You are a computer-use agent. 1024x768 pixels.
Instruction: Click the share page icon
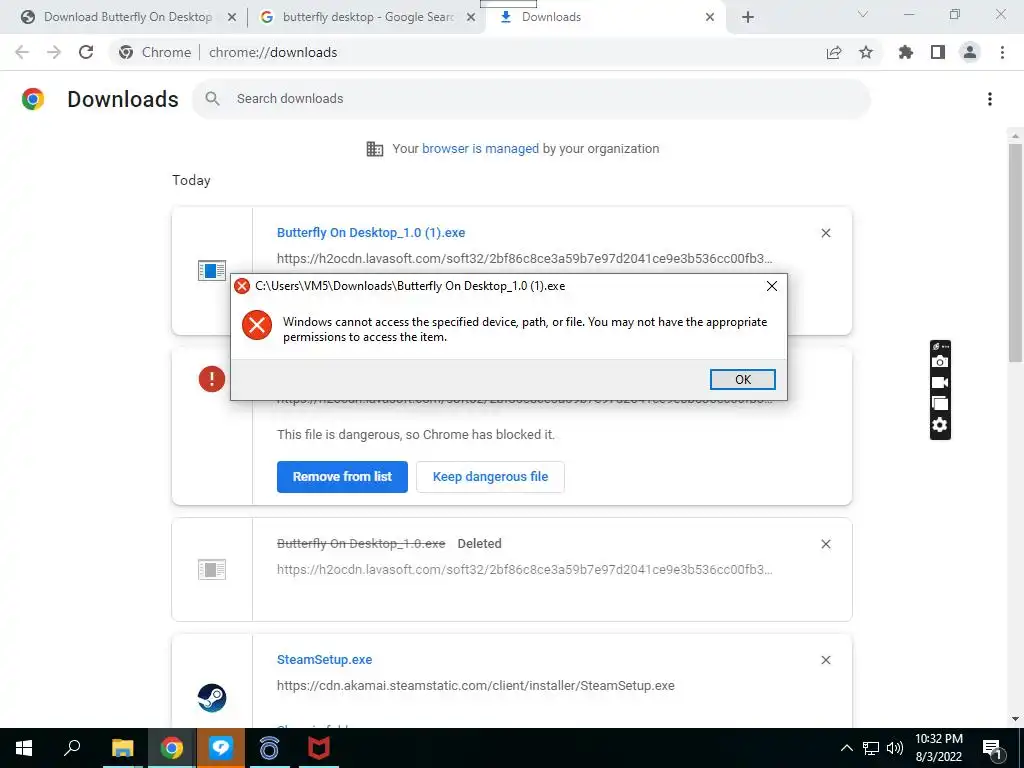(833, 52)
